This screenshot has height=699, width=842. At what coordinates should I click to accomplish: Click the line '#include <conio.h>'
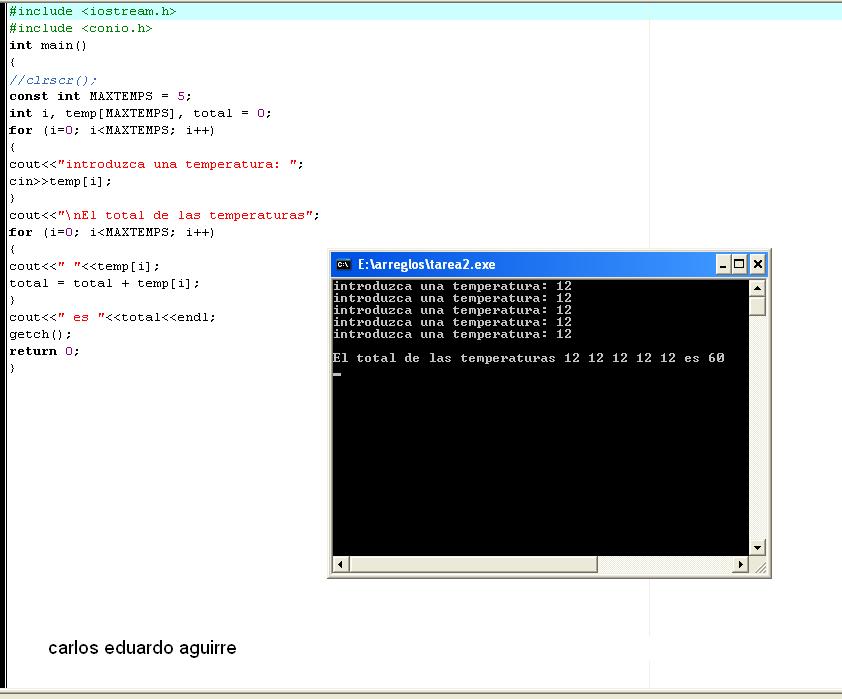coord(81,28)
